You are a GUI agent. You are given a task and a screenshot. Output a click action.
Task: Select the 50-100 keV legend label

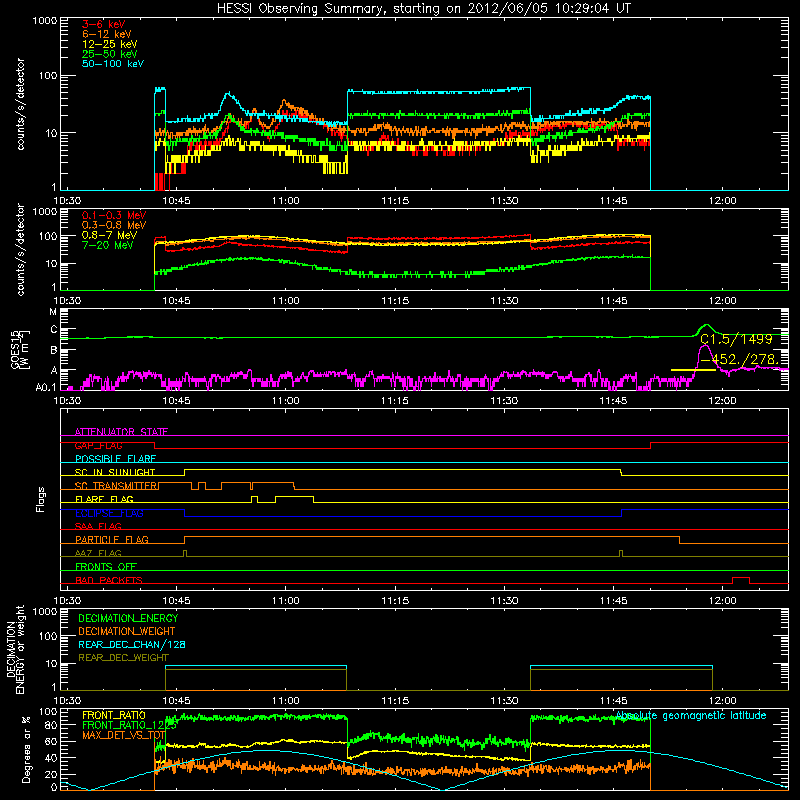pos(113,64)
